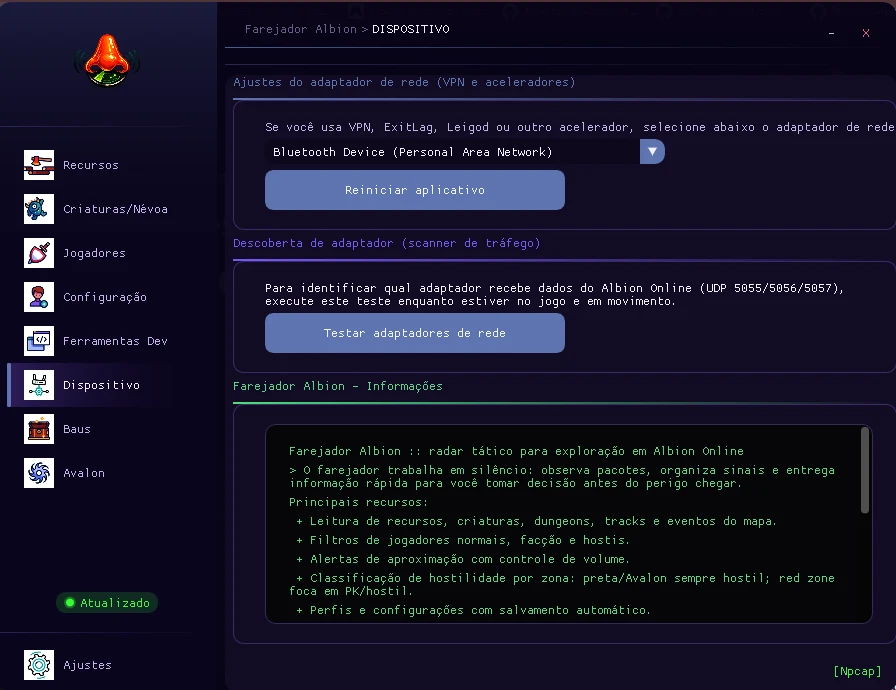Click line 'Filtros de jogadores normais'
896x690 pixels.
tap(463, 540)
